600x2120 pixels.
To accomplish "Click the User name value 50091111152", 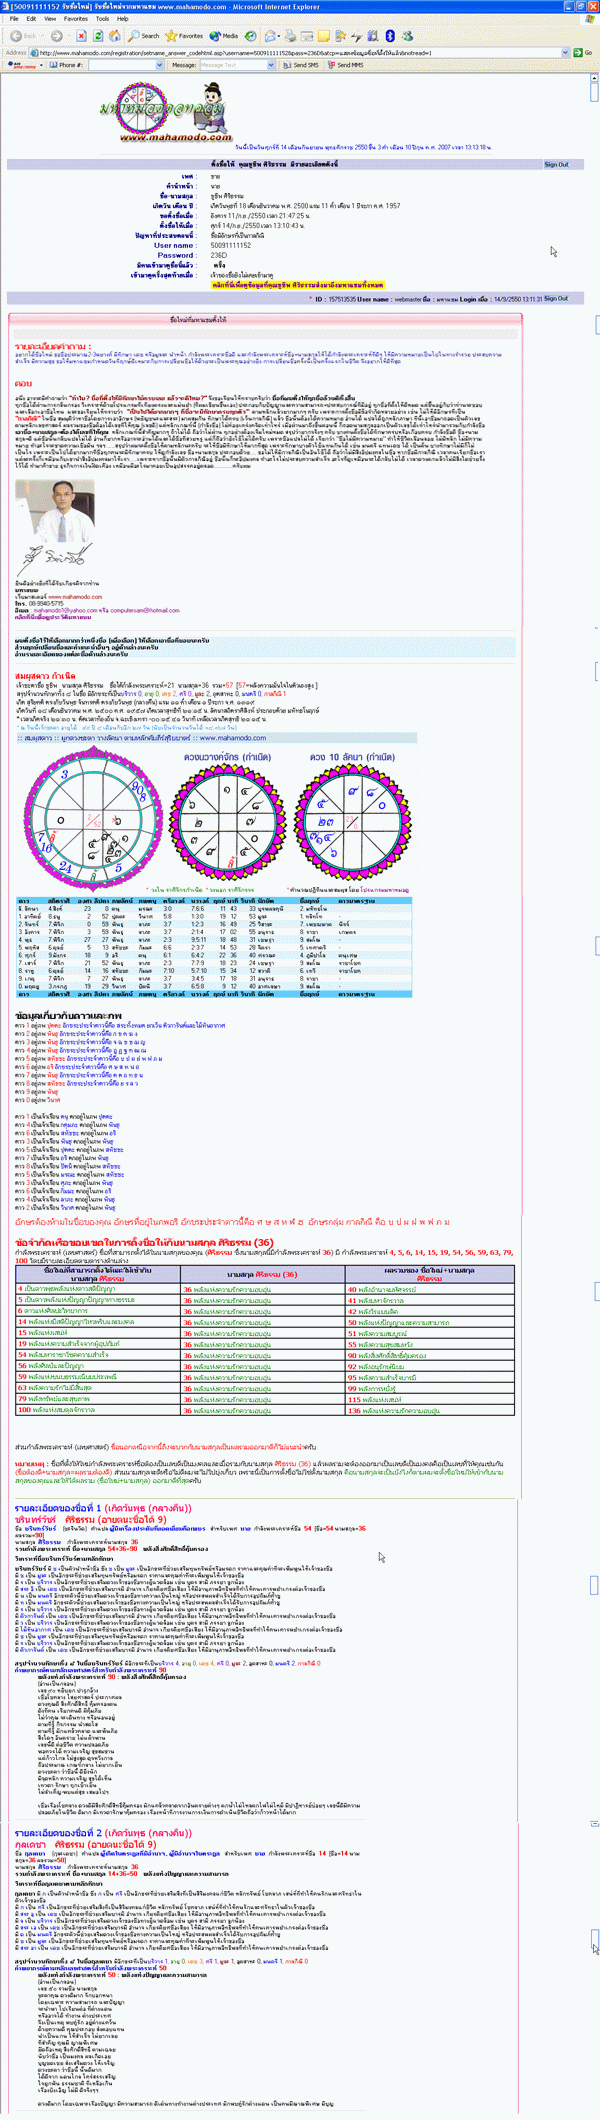I will coord(231,245).
